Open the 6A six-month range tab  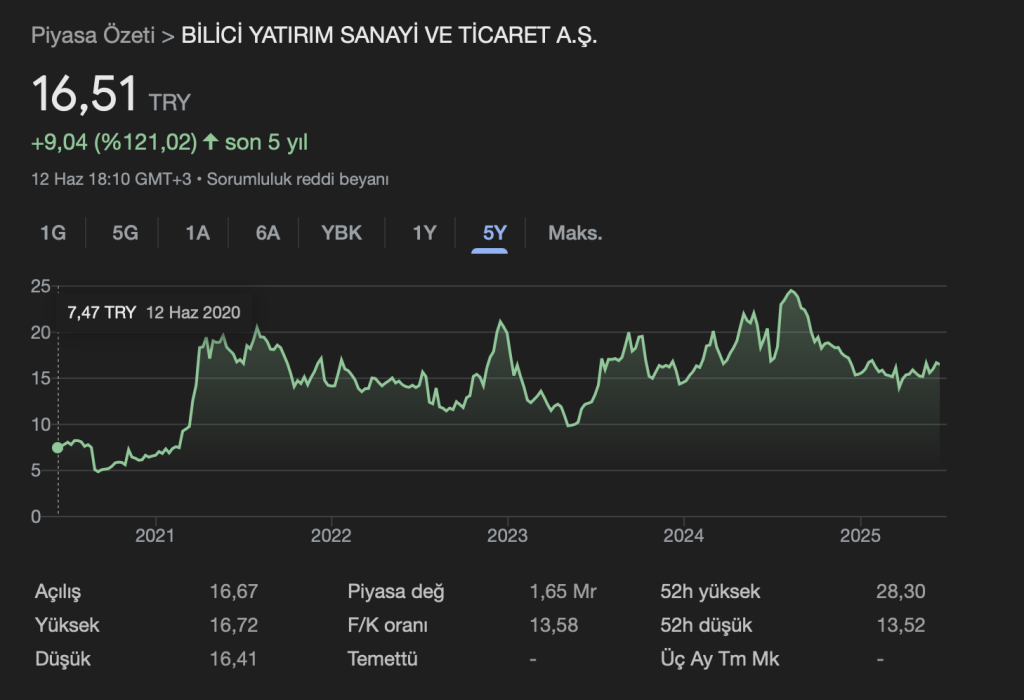[x=268, y=233]
